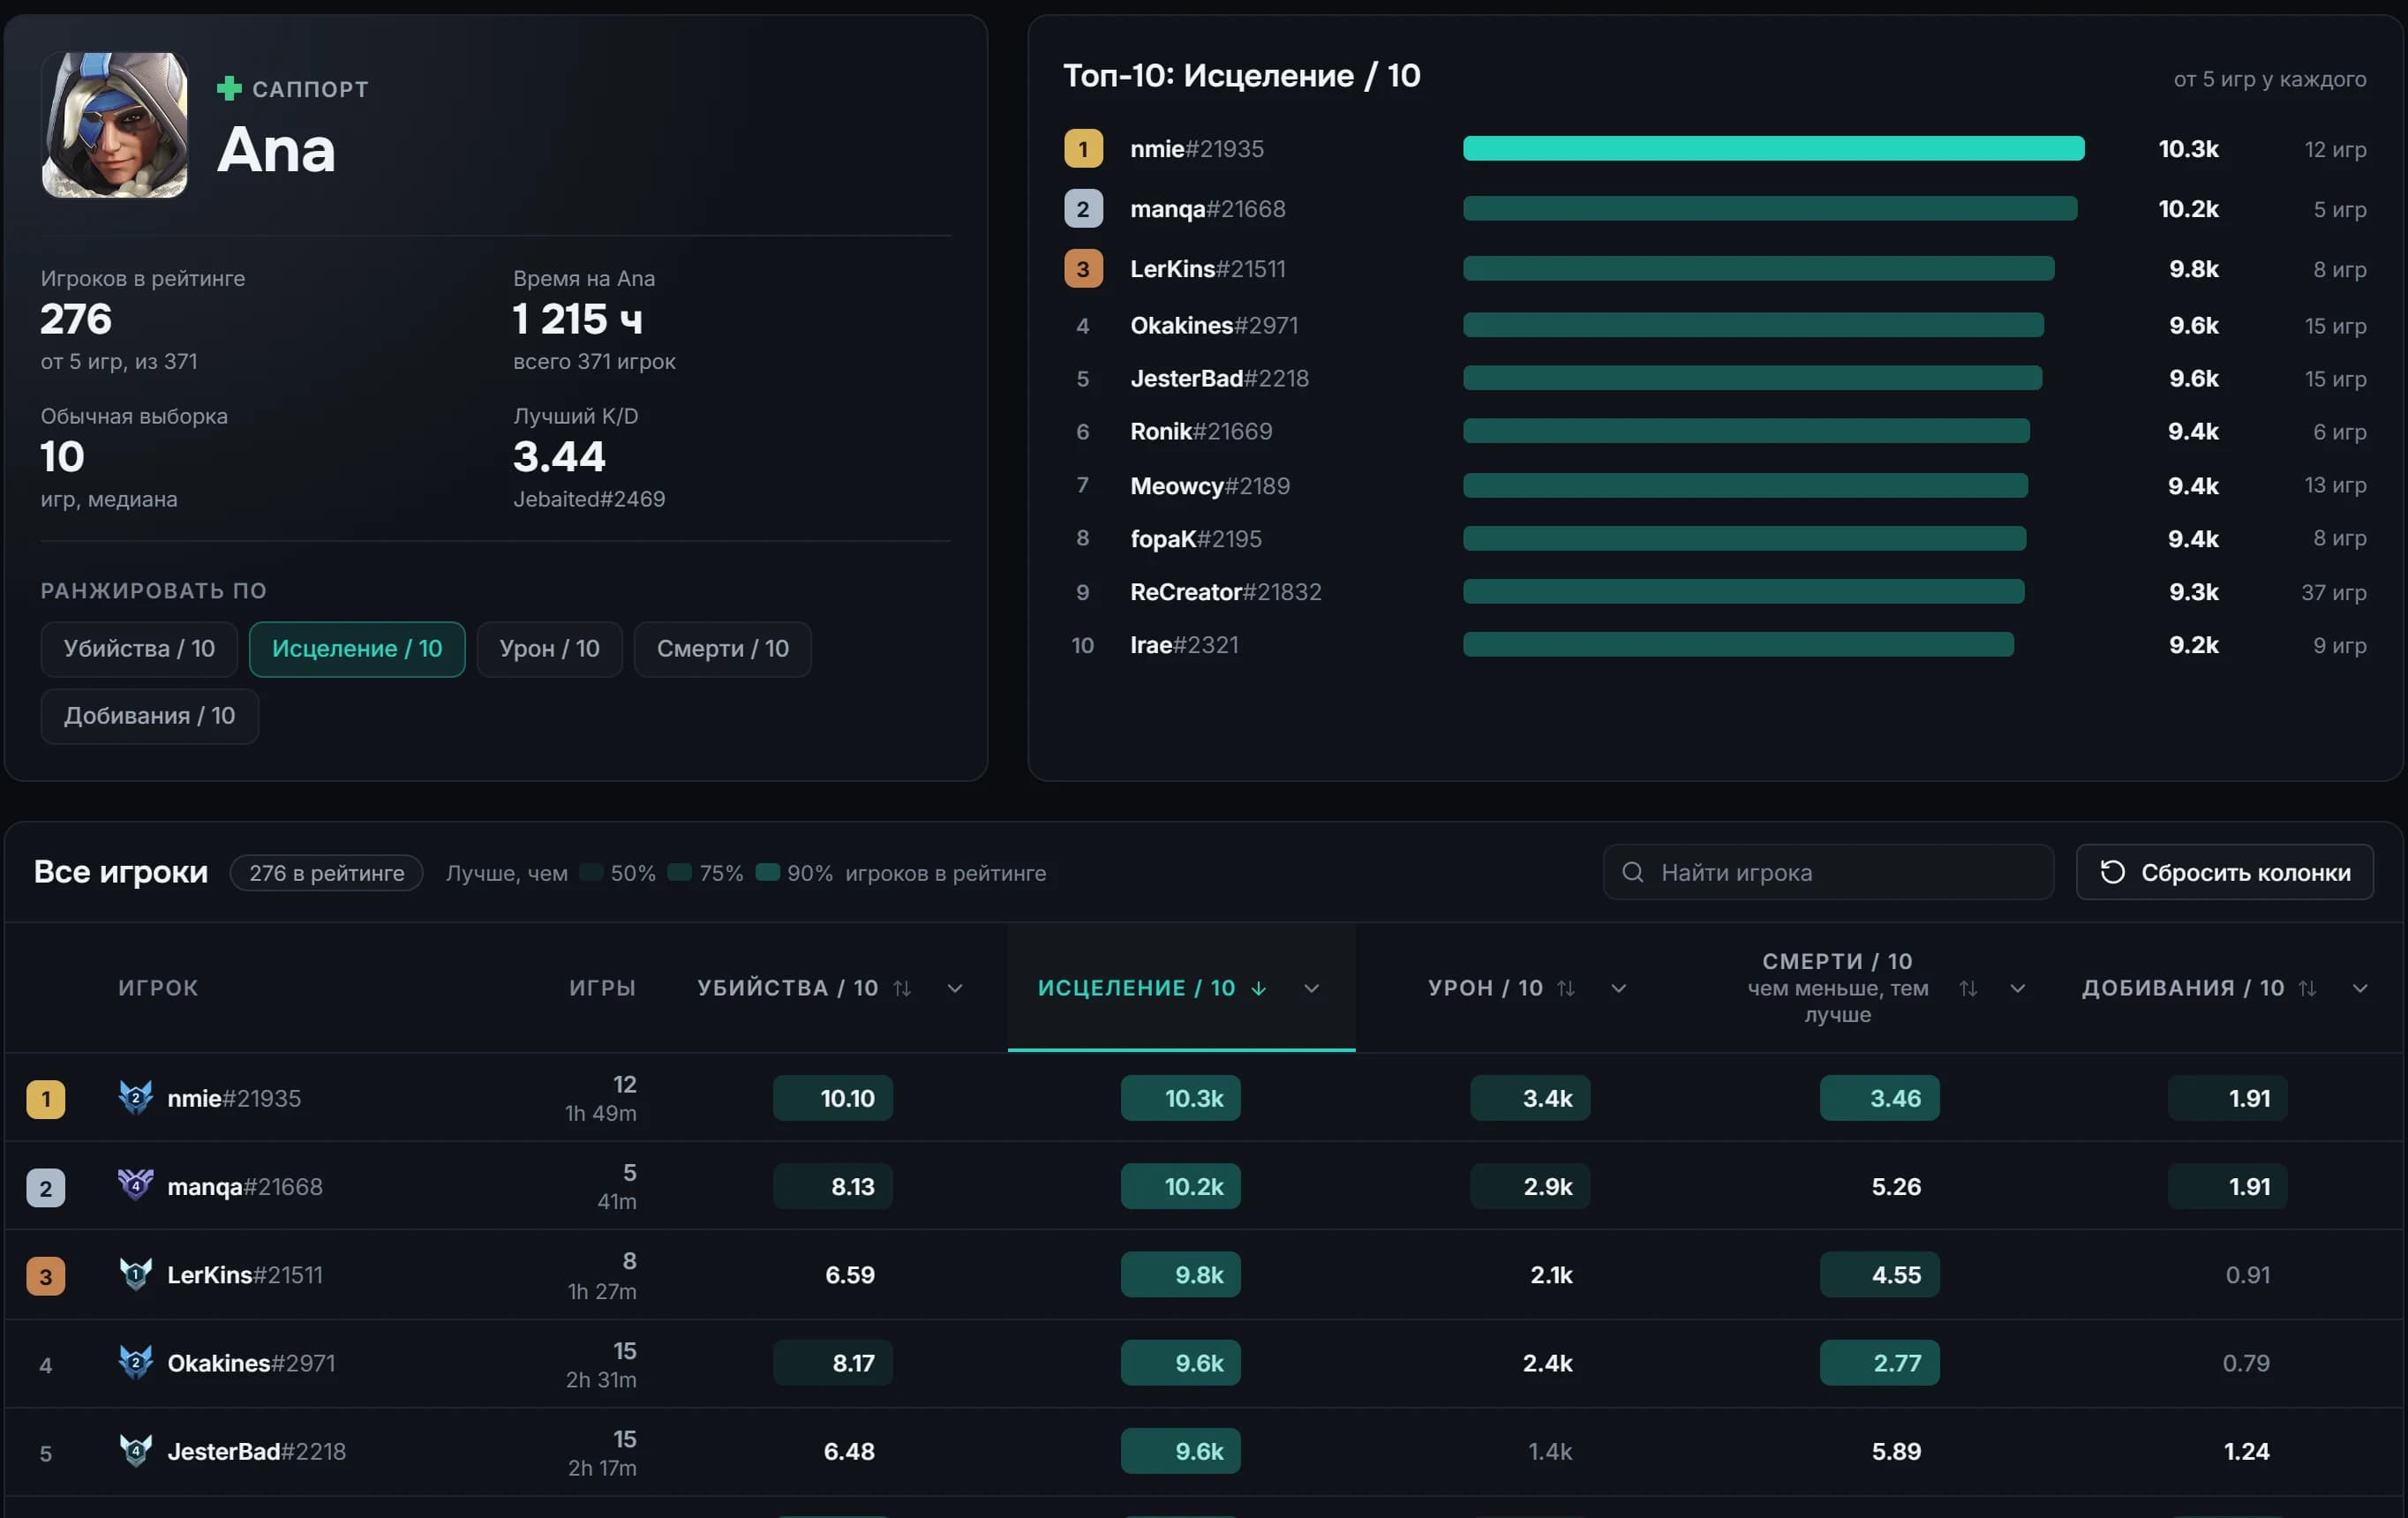Screen dimensions: 2408x1518
Task: Expand the Смерти / 10 column dropdown
Action: (x=2017, y=988)
